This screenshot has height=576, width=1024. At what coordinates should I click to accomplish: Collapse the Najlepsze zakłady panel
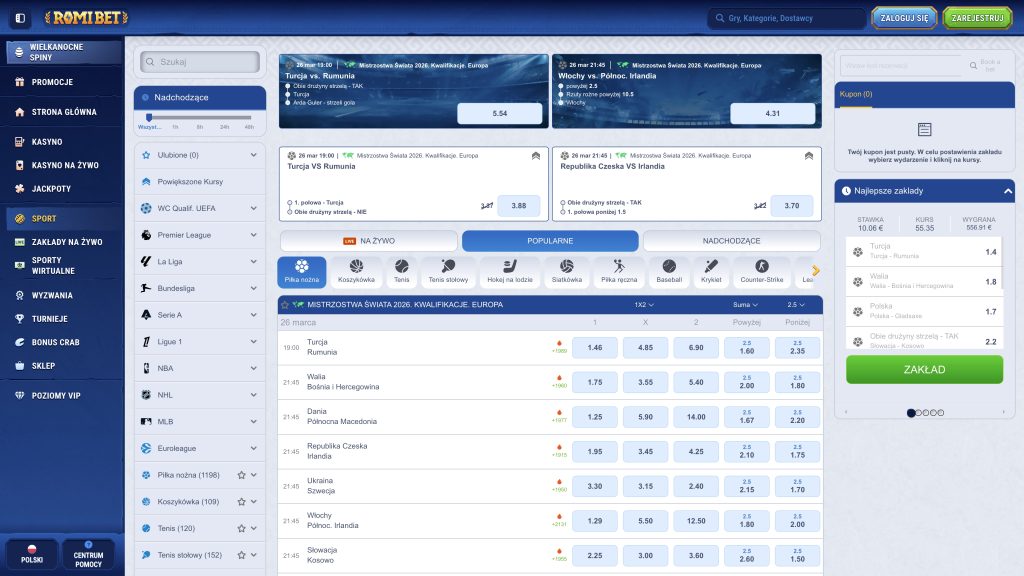pos(1008,191)
